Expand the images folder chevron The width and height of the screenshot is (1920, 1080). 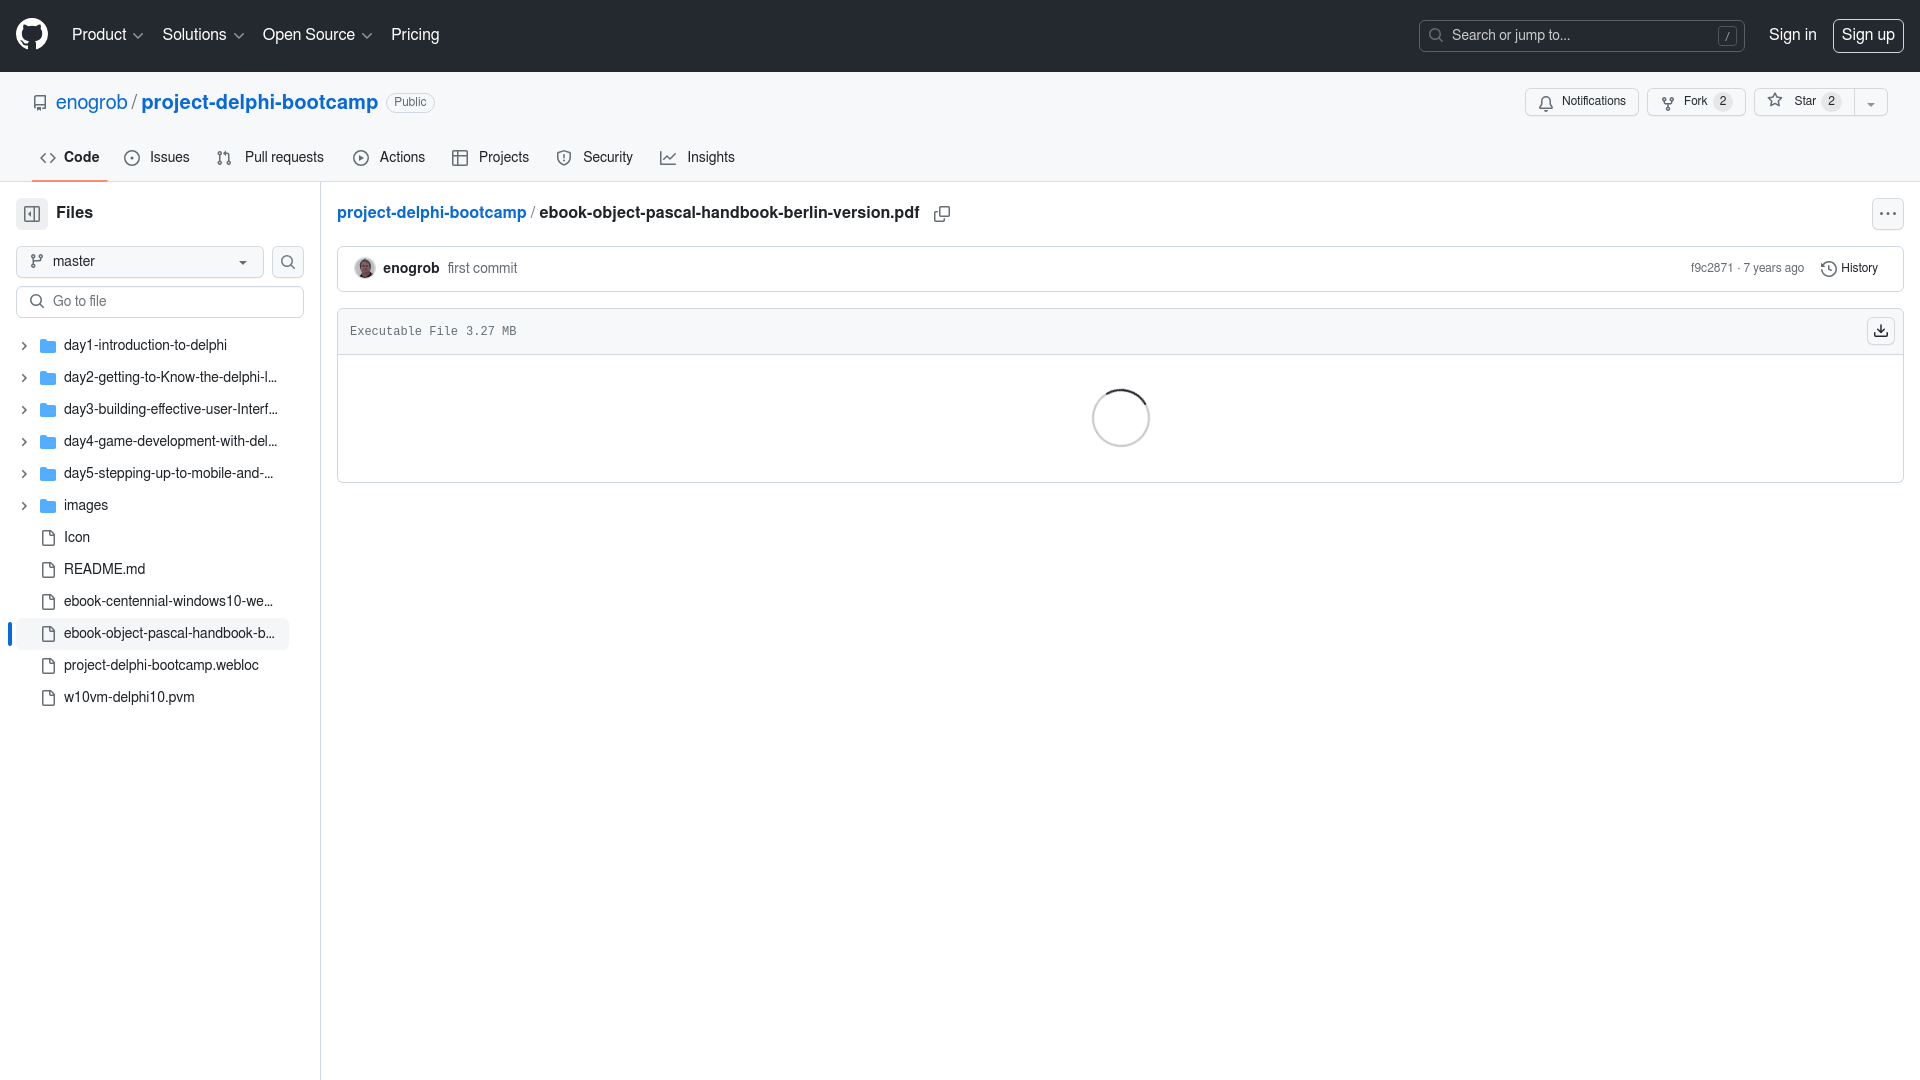coord(24,506)
